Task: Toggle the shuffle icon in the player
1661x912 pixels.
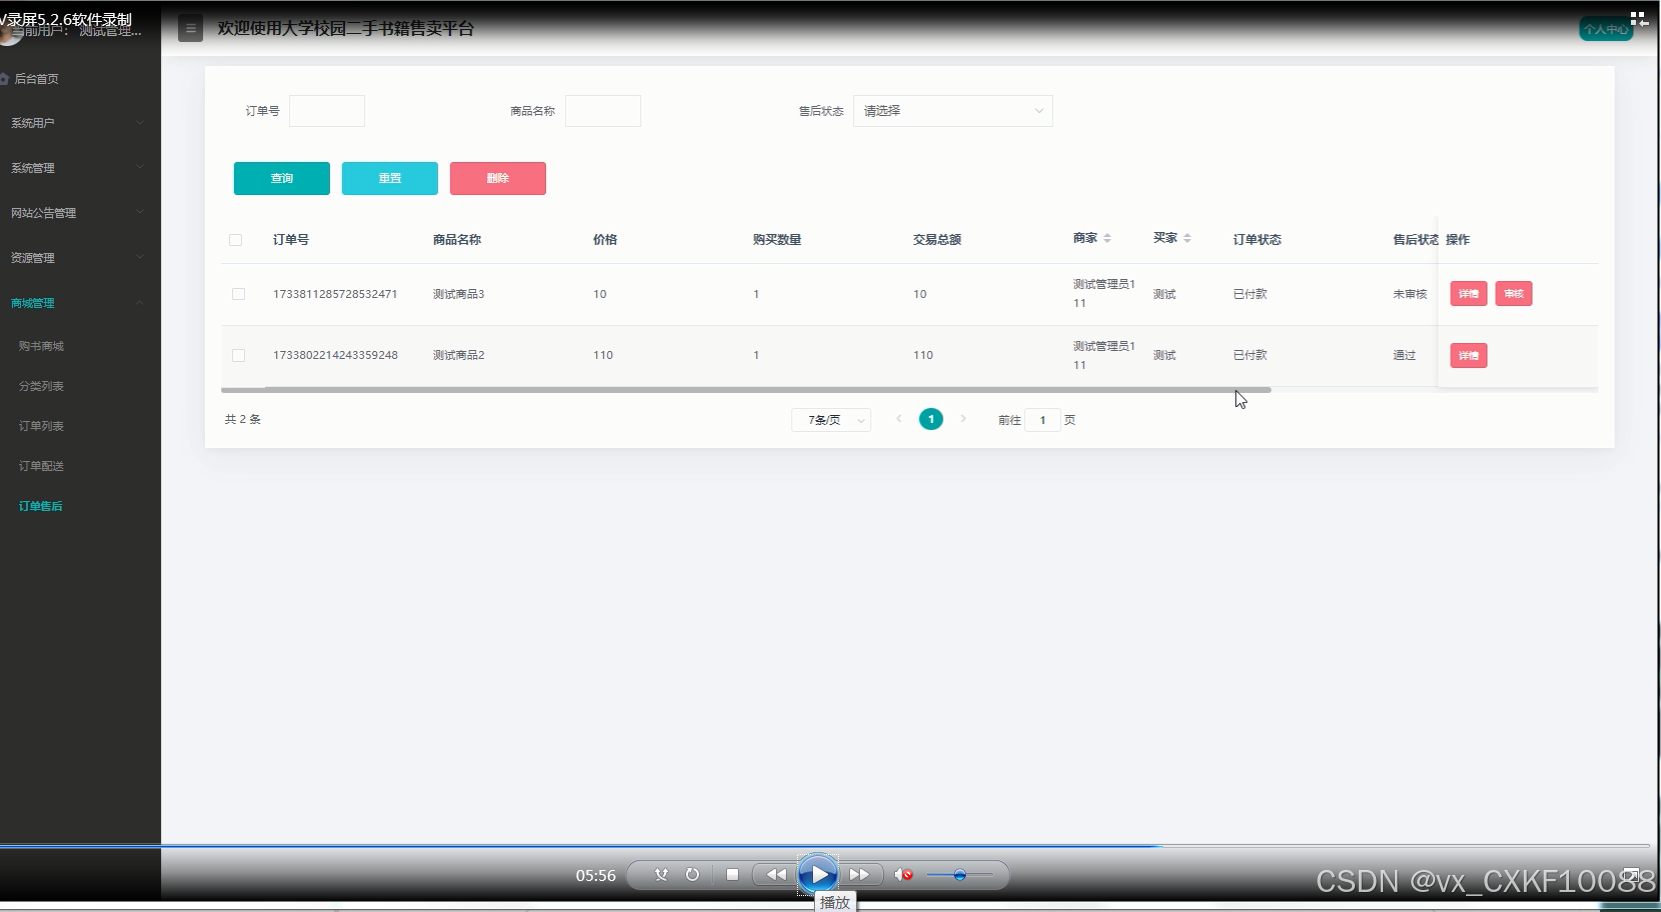Action: click(x=661, y=875)
